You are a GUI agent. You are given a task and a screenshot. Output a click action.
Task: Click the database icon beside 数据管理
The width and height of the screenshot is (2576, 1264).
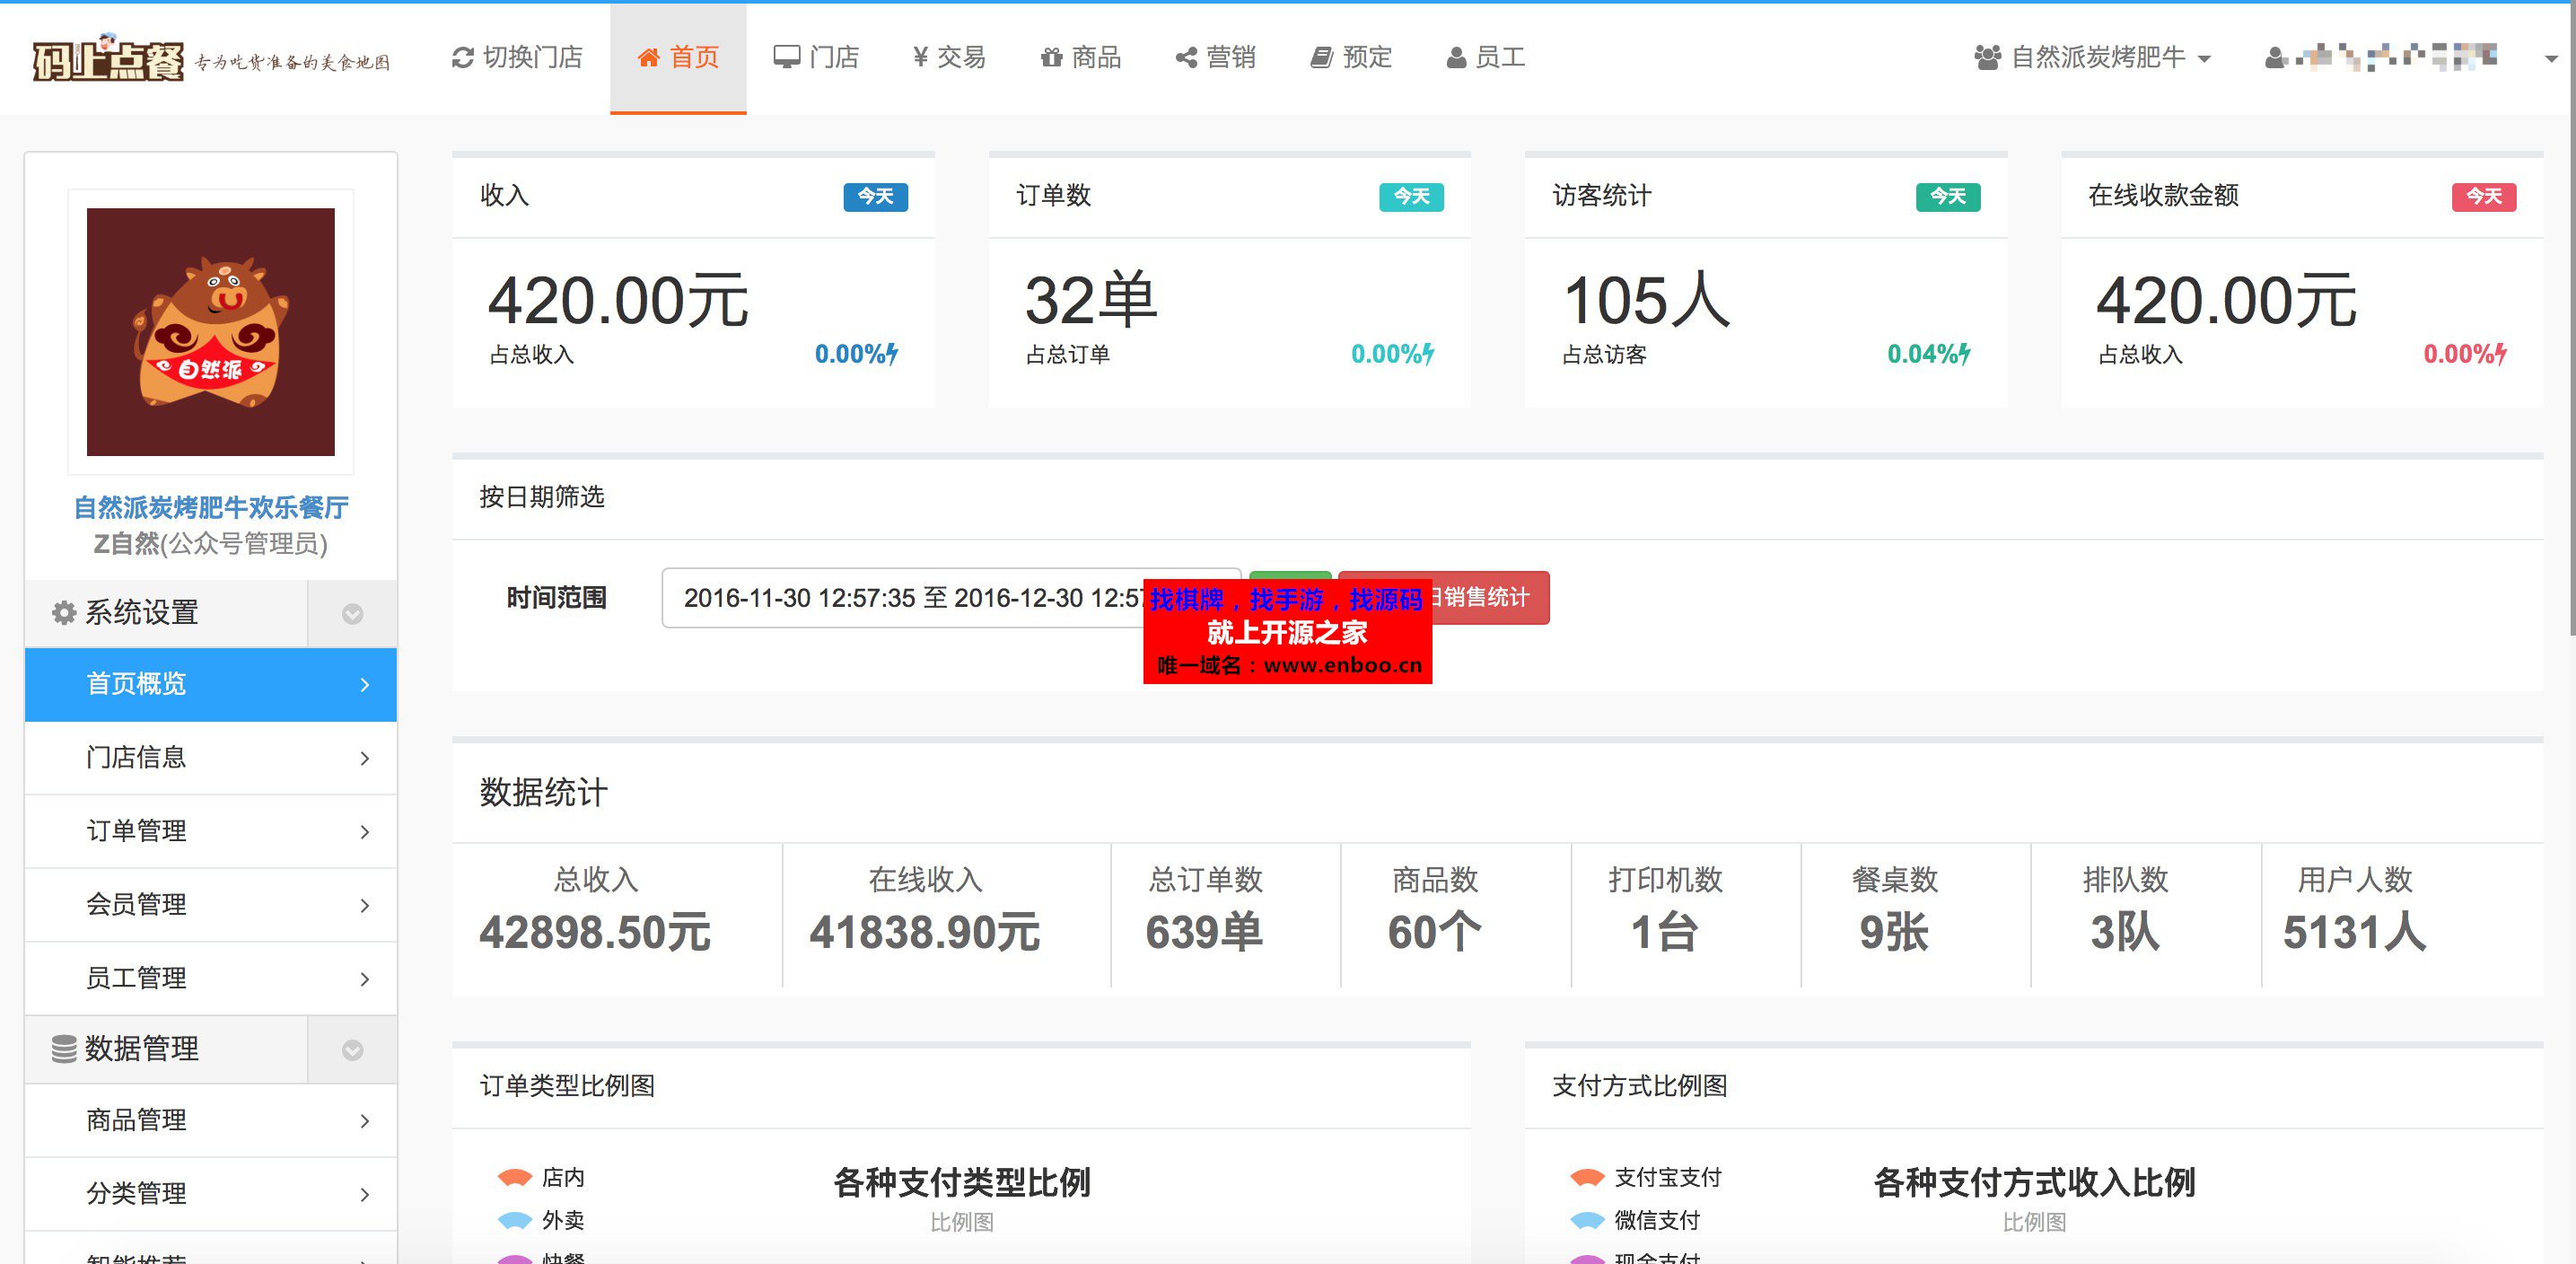[64, 1049]
